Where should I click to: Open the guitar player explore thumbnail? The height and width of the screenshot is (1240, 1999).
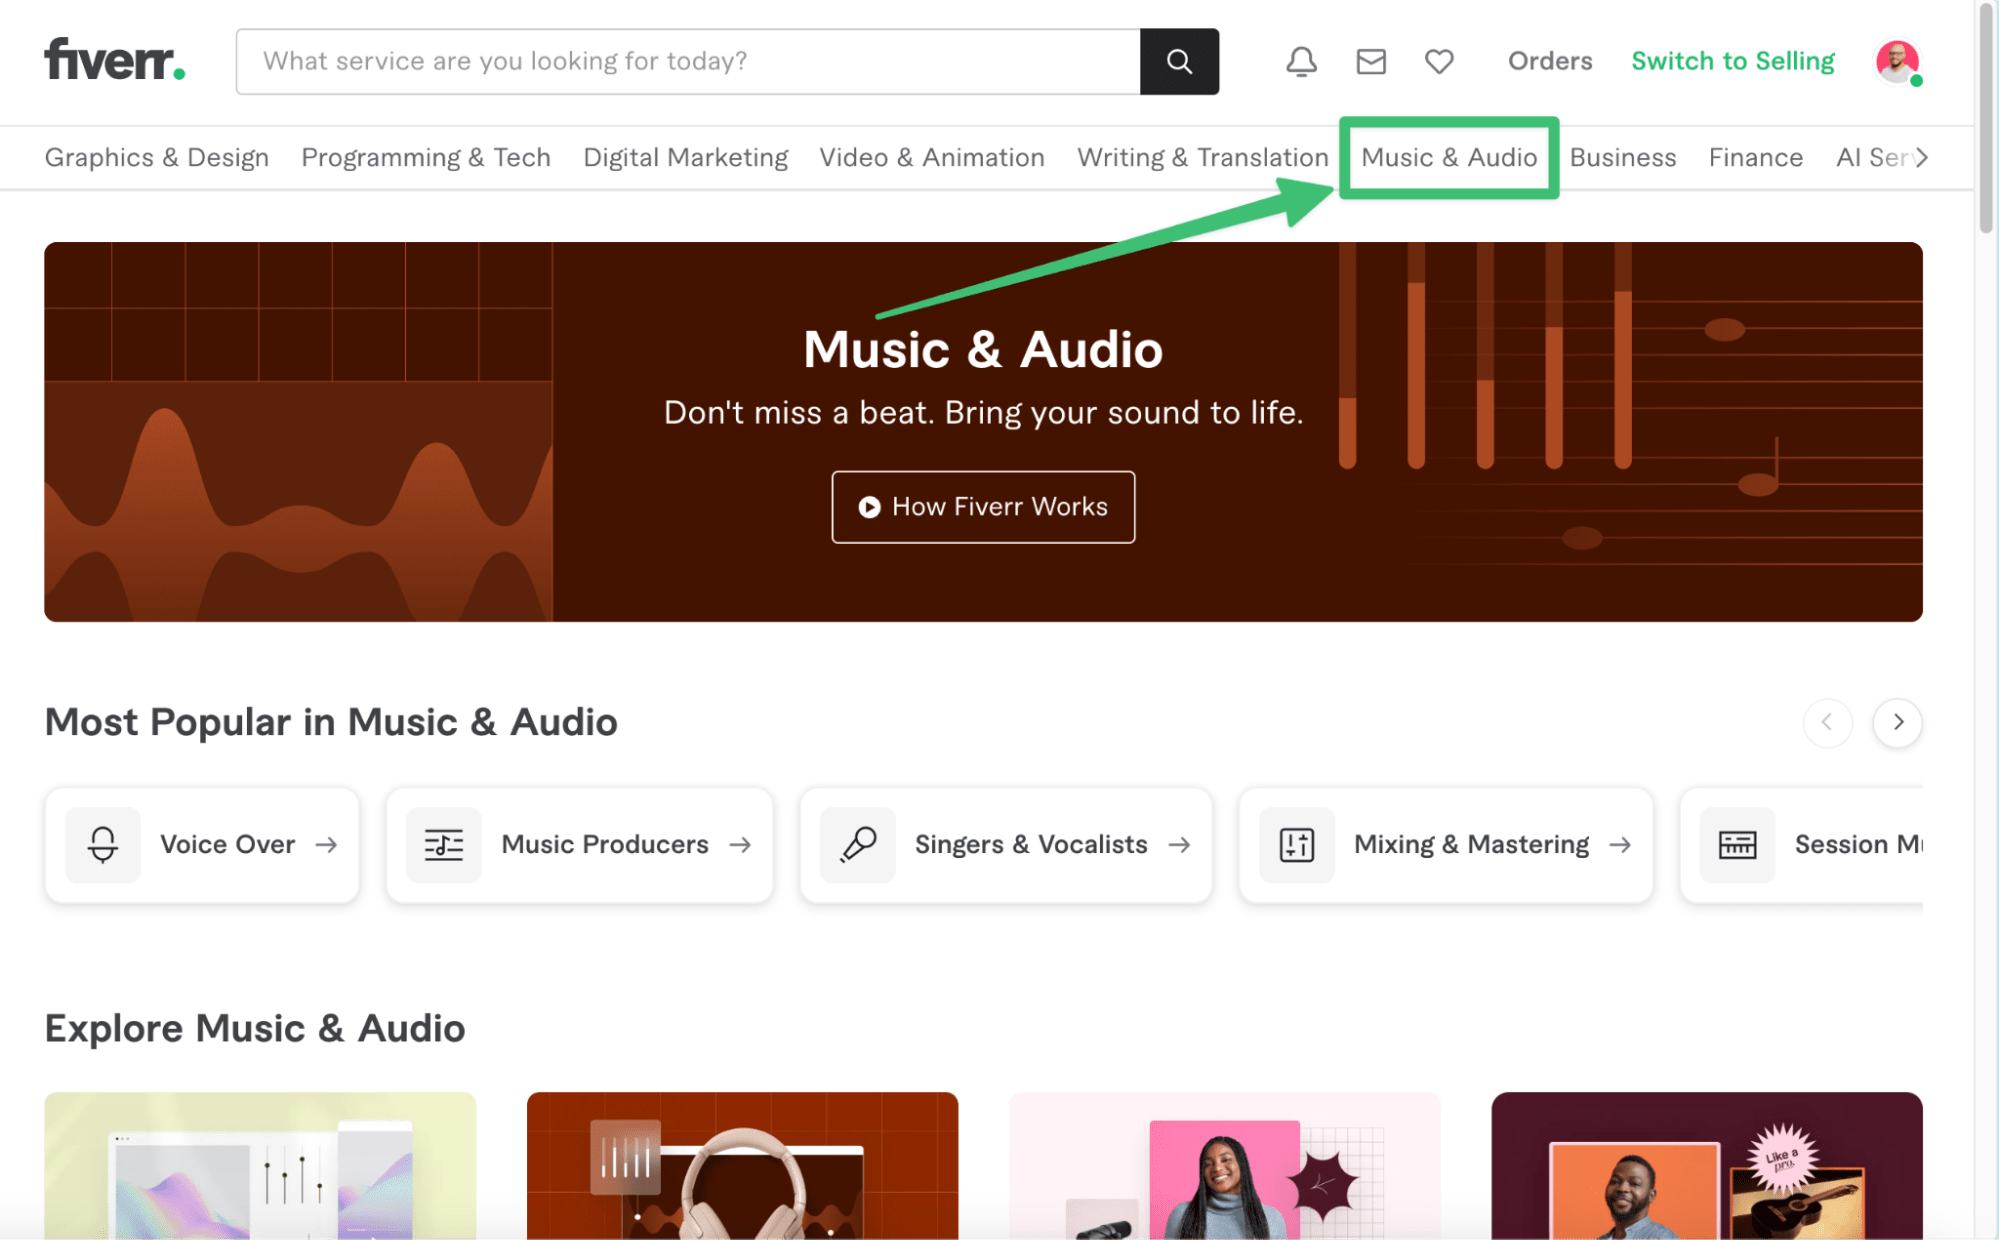point(1707,1166)
